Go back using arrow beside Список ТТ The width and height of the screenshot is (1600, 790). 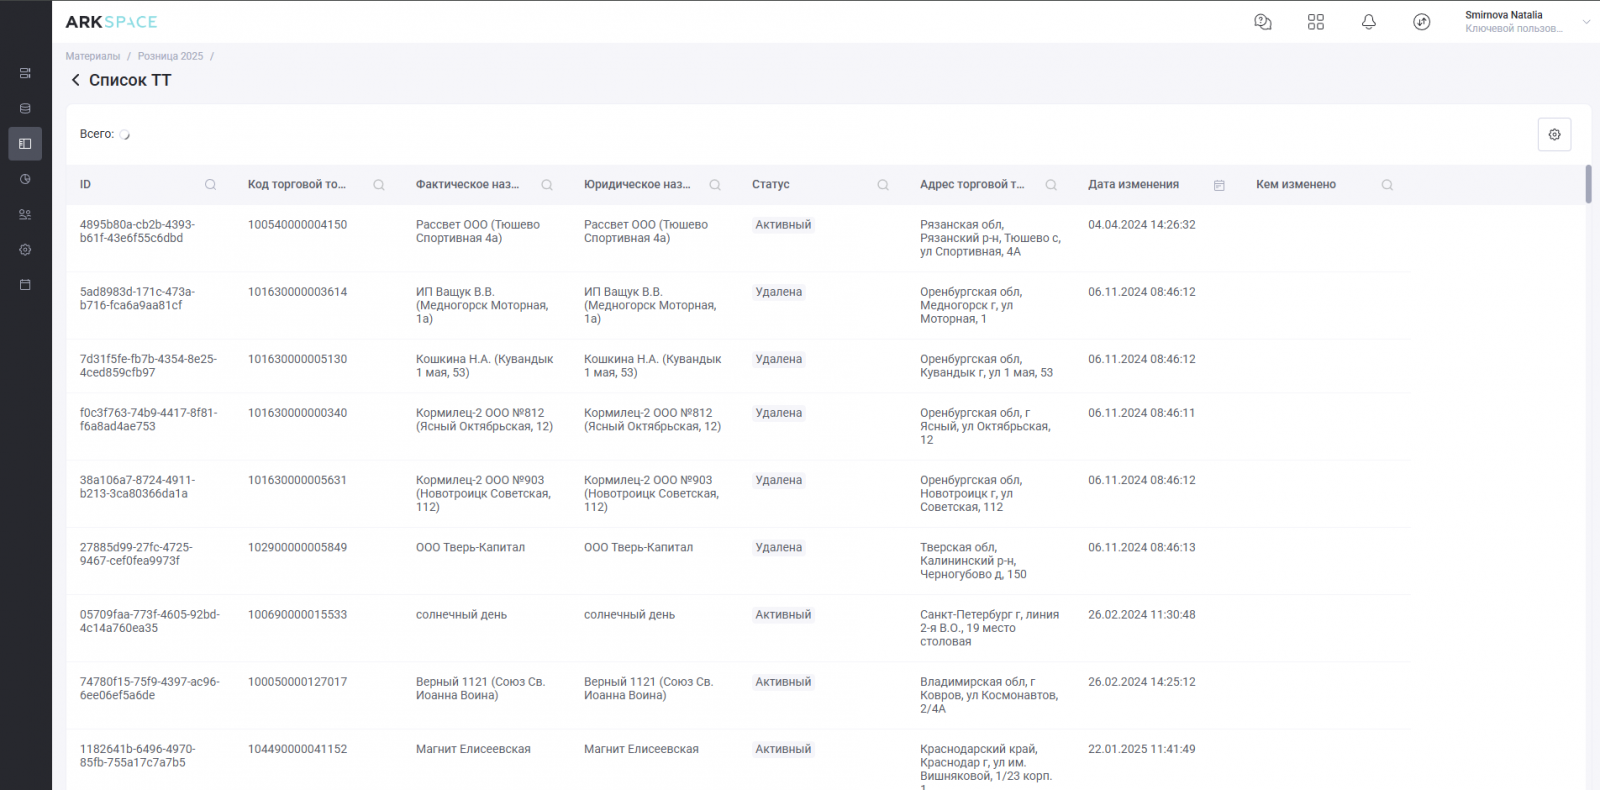(x=75, y=80)
